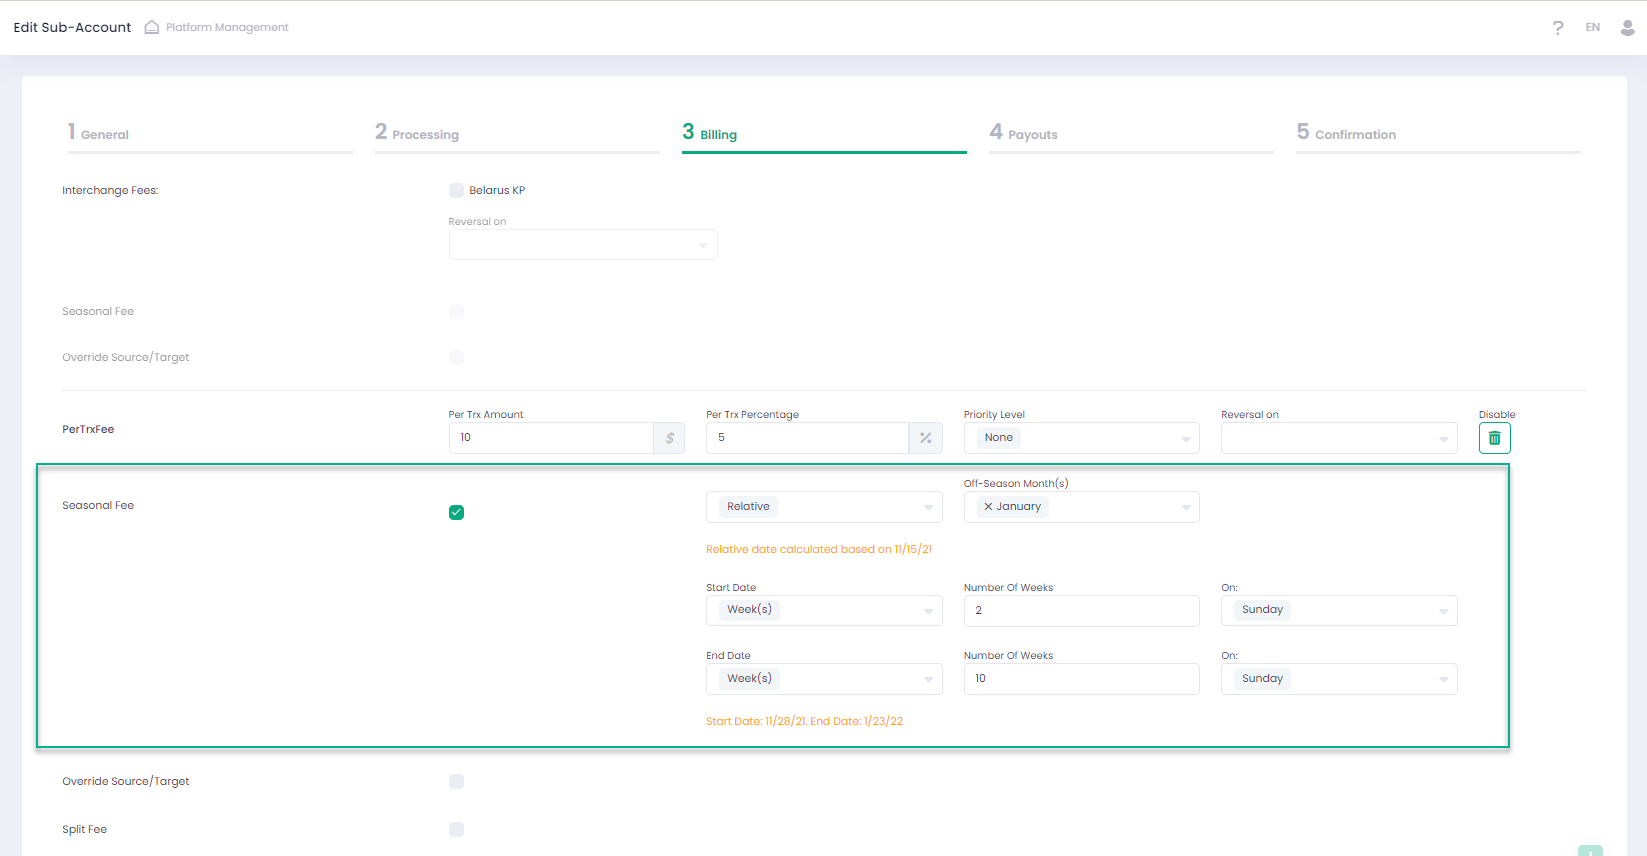Click the Start Date Number Of Weeks field

coord(1080,611)
